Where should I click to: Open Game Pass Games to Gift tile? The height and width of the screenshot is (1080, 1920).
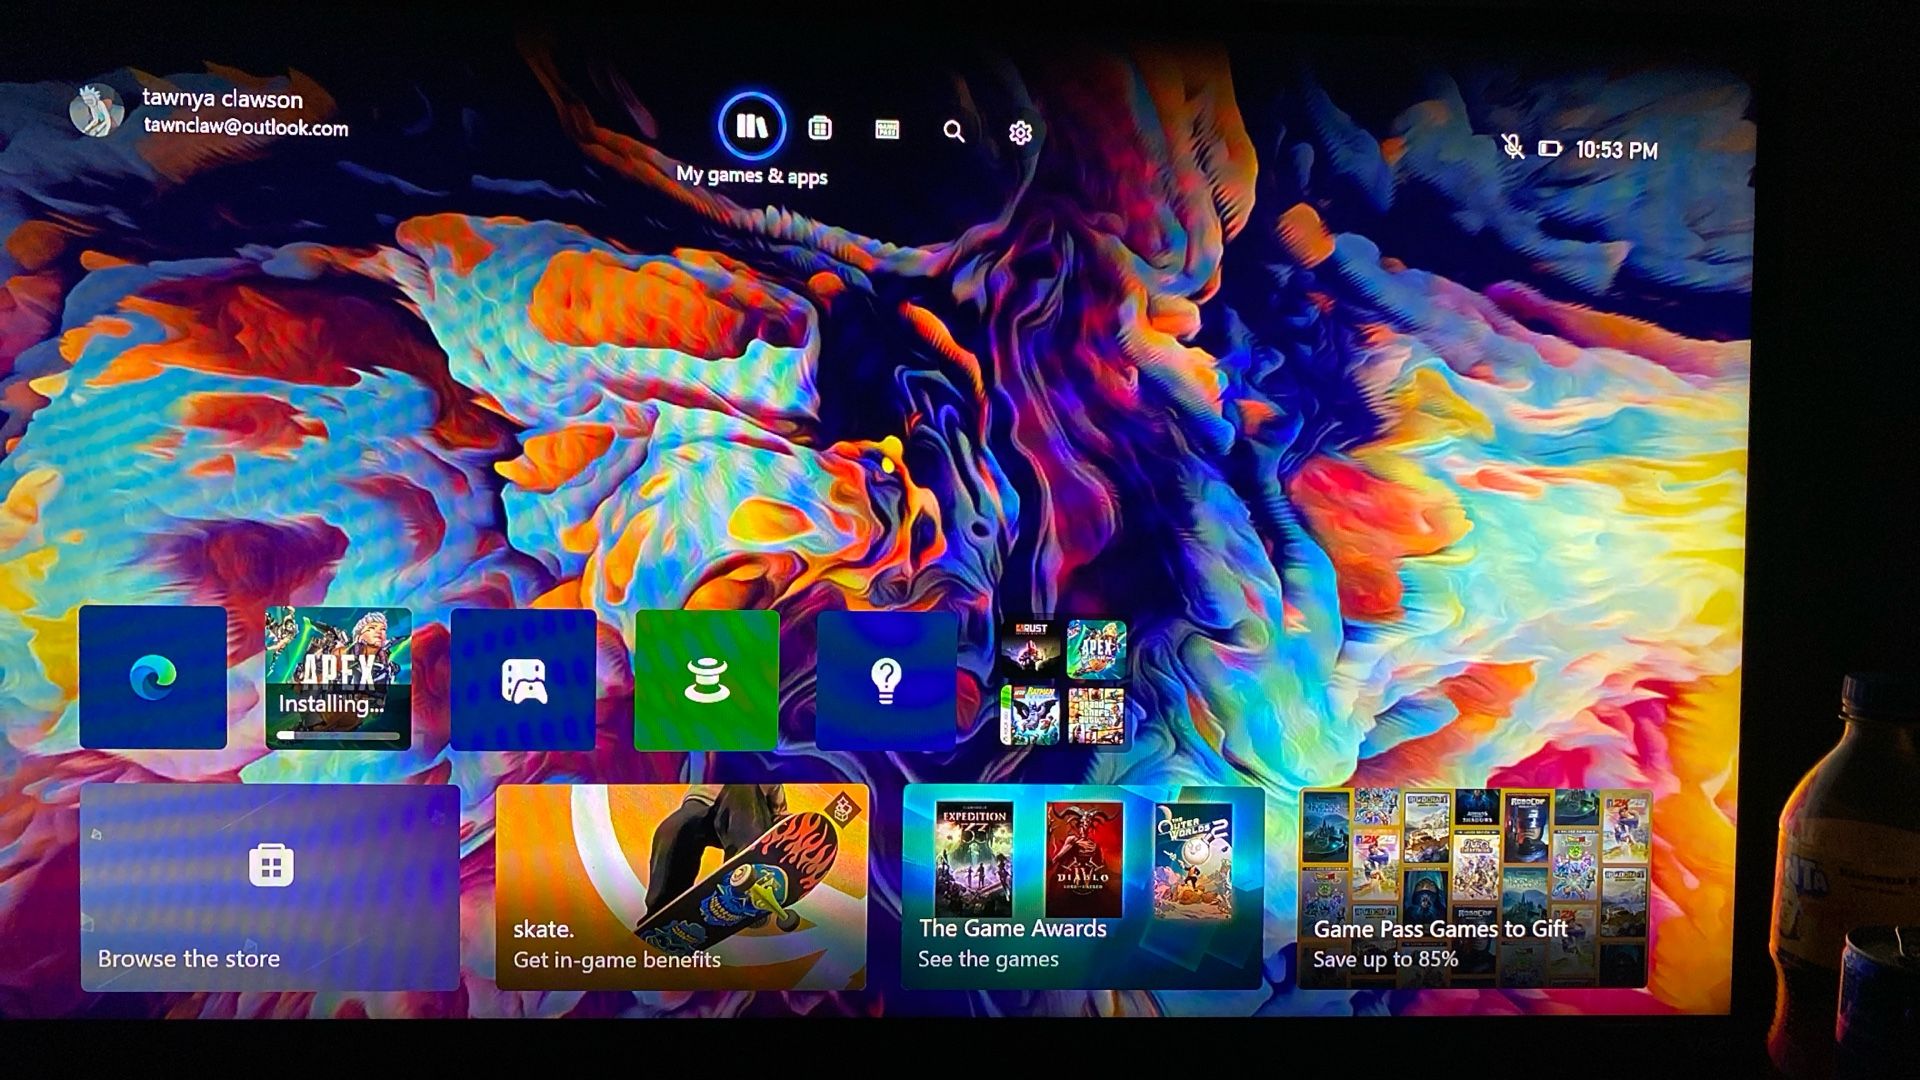pyautogui.click(x=1473, y=888)
